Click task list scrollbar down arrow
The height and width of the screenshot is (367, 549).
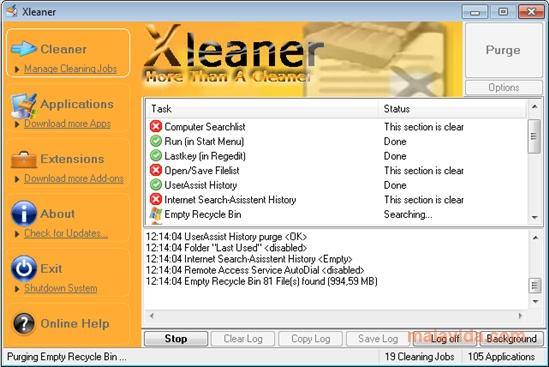click(x=534, y=217)
